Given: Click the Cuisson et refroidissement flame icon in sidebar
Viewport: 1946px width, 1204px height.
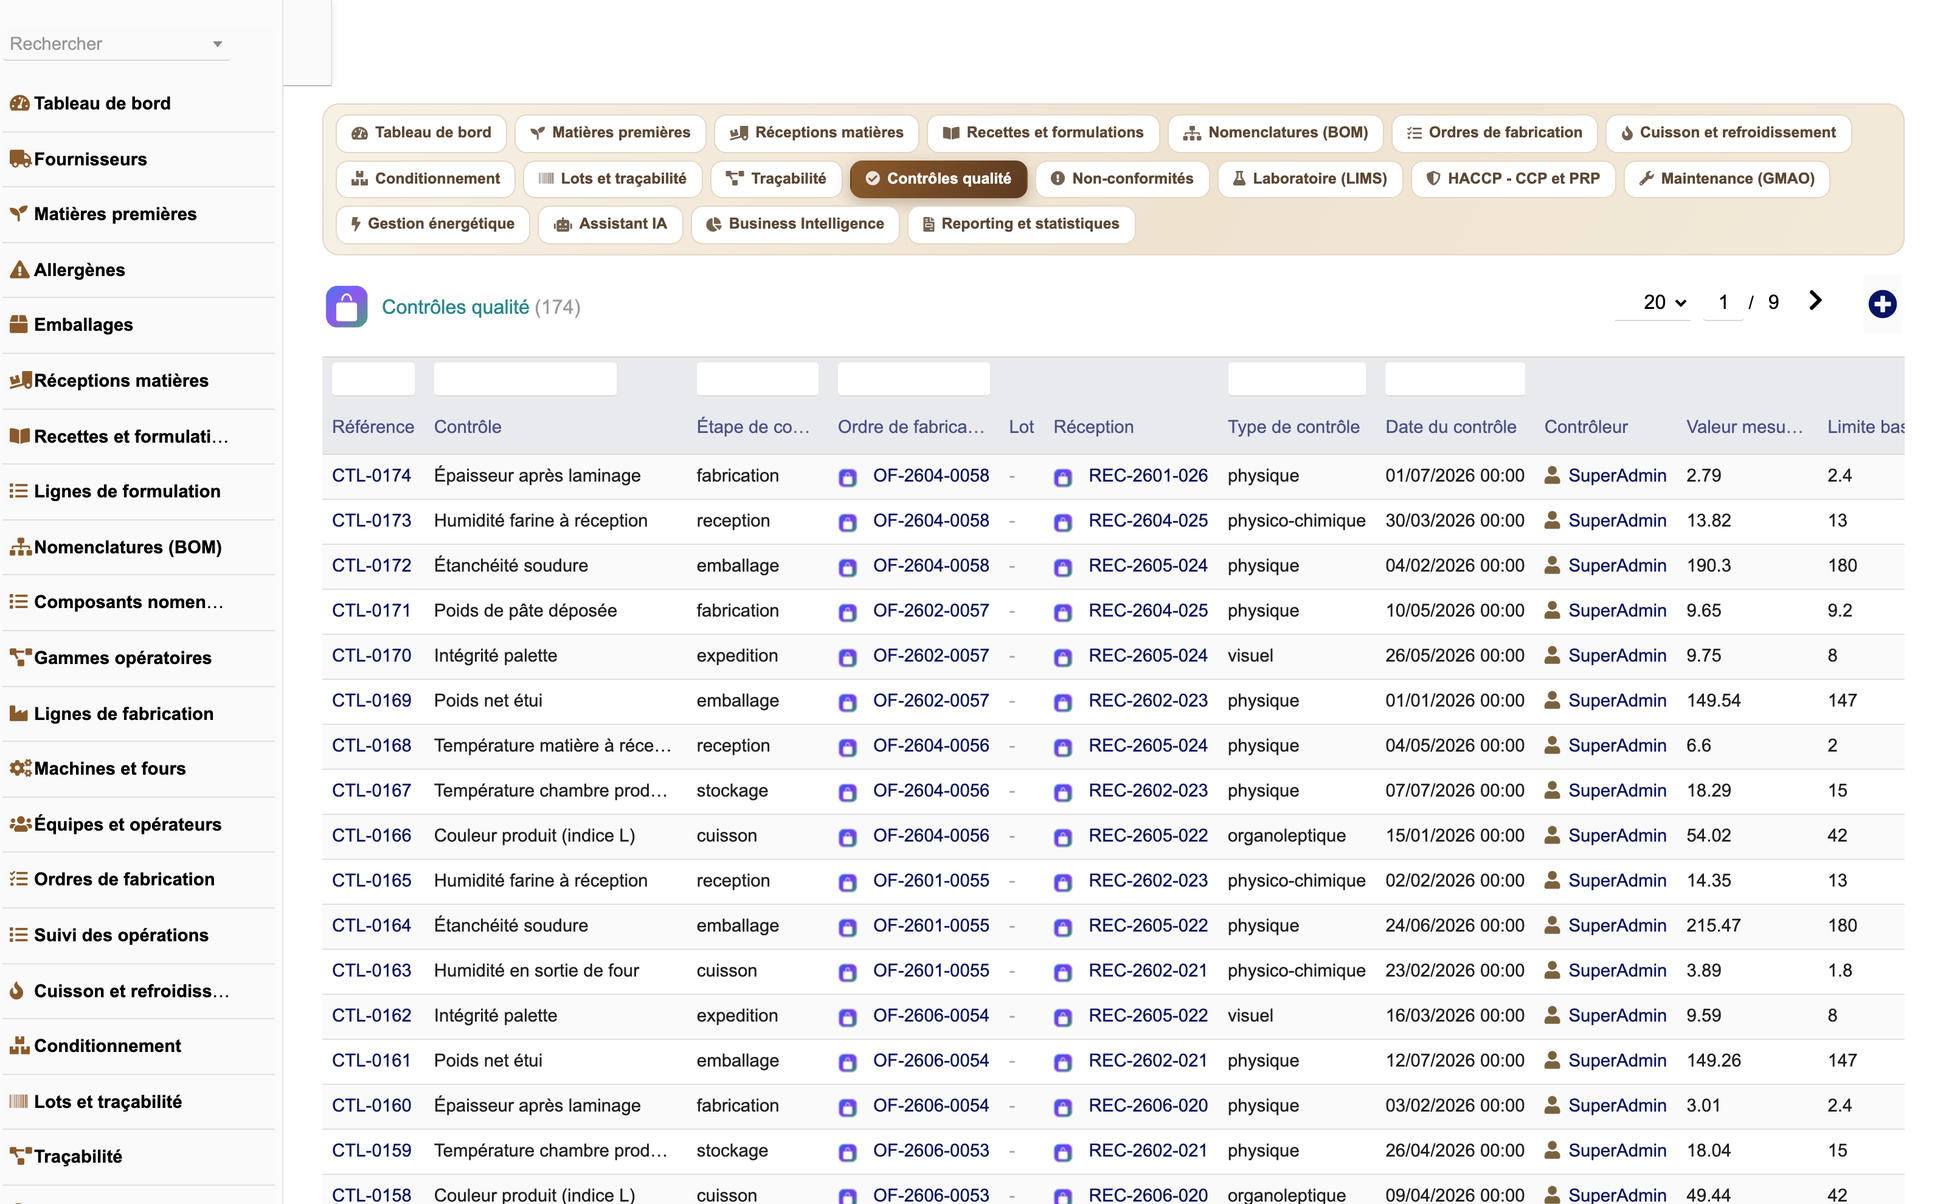Looking at the screenshot, I should pyautogui.click(x=17, y=991).
